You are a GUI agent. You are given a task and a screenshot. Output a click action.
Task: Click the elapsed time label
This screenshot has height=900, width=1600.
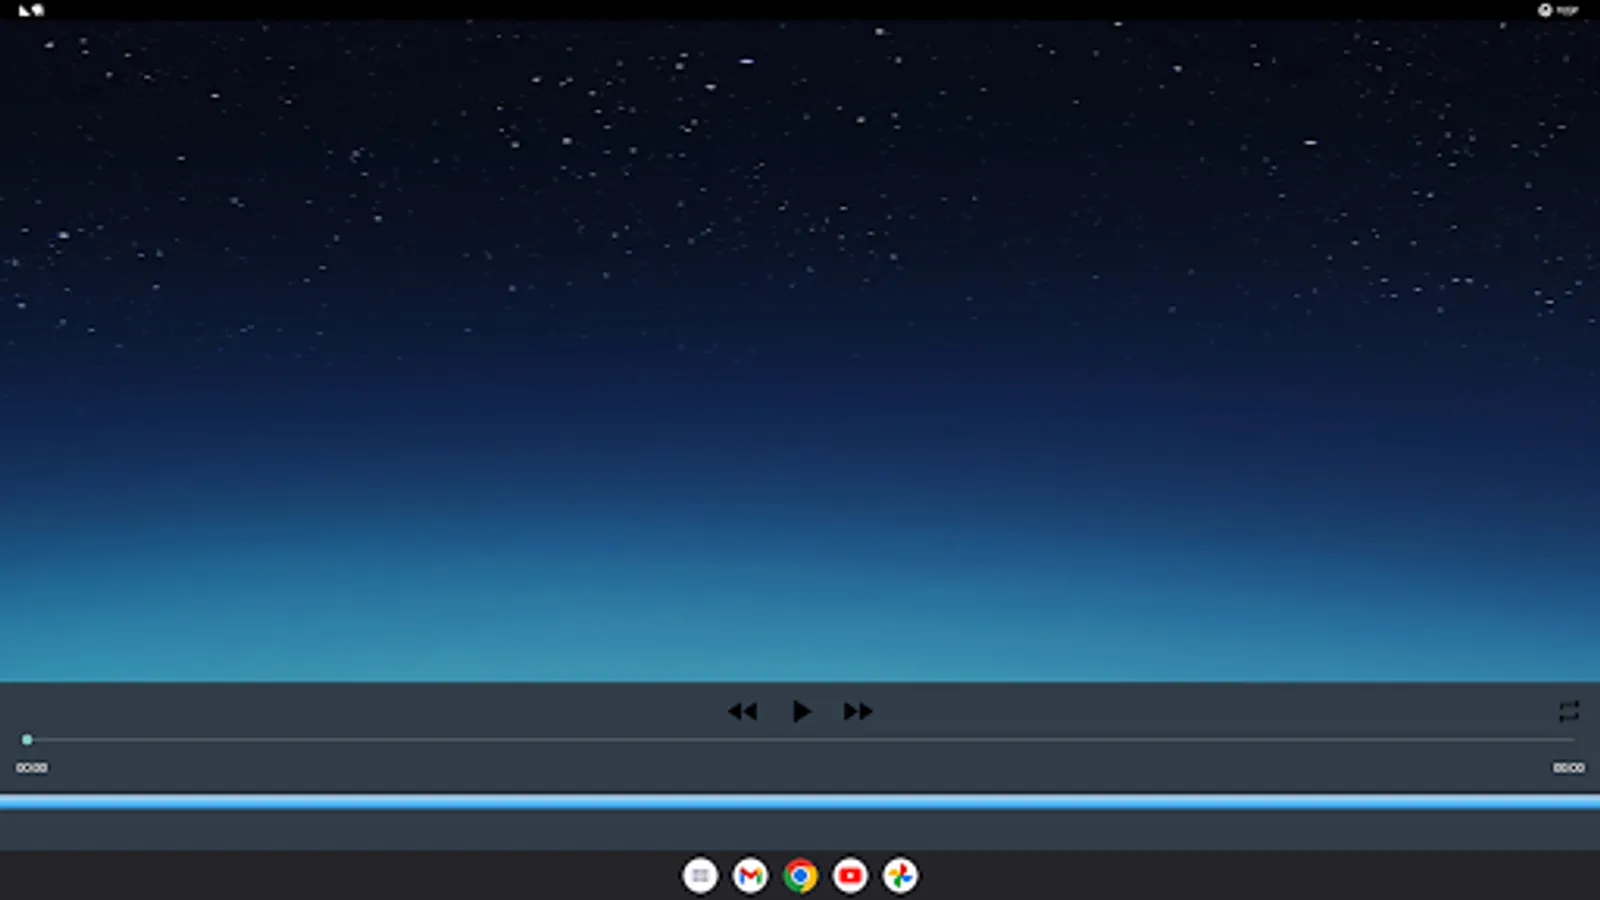[x=31, y=768]
